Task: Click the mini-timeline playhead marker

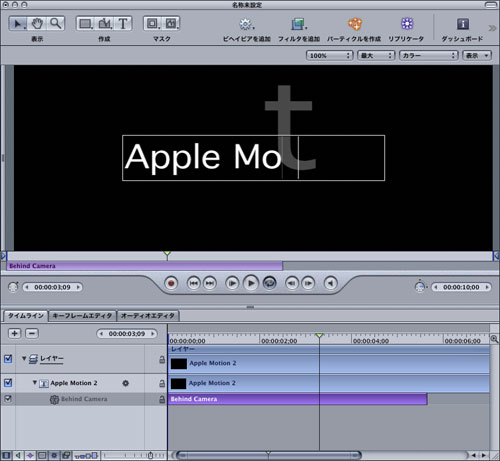Action: (x=167, y=254)
